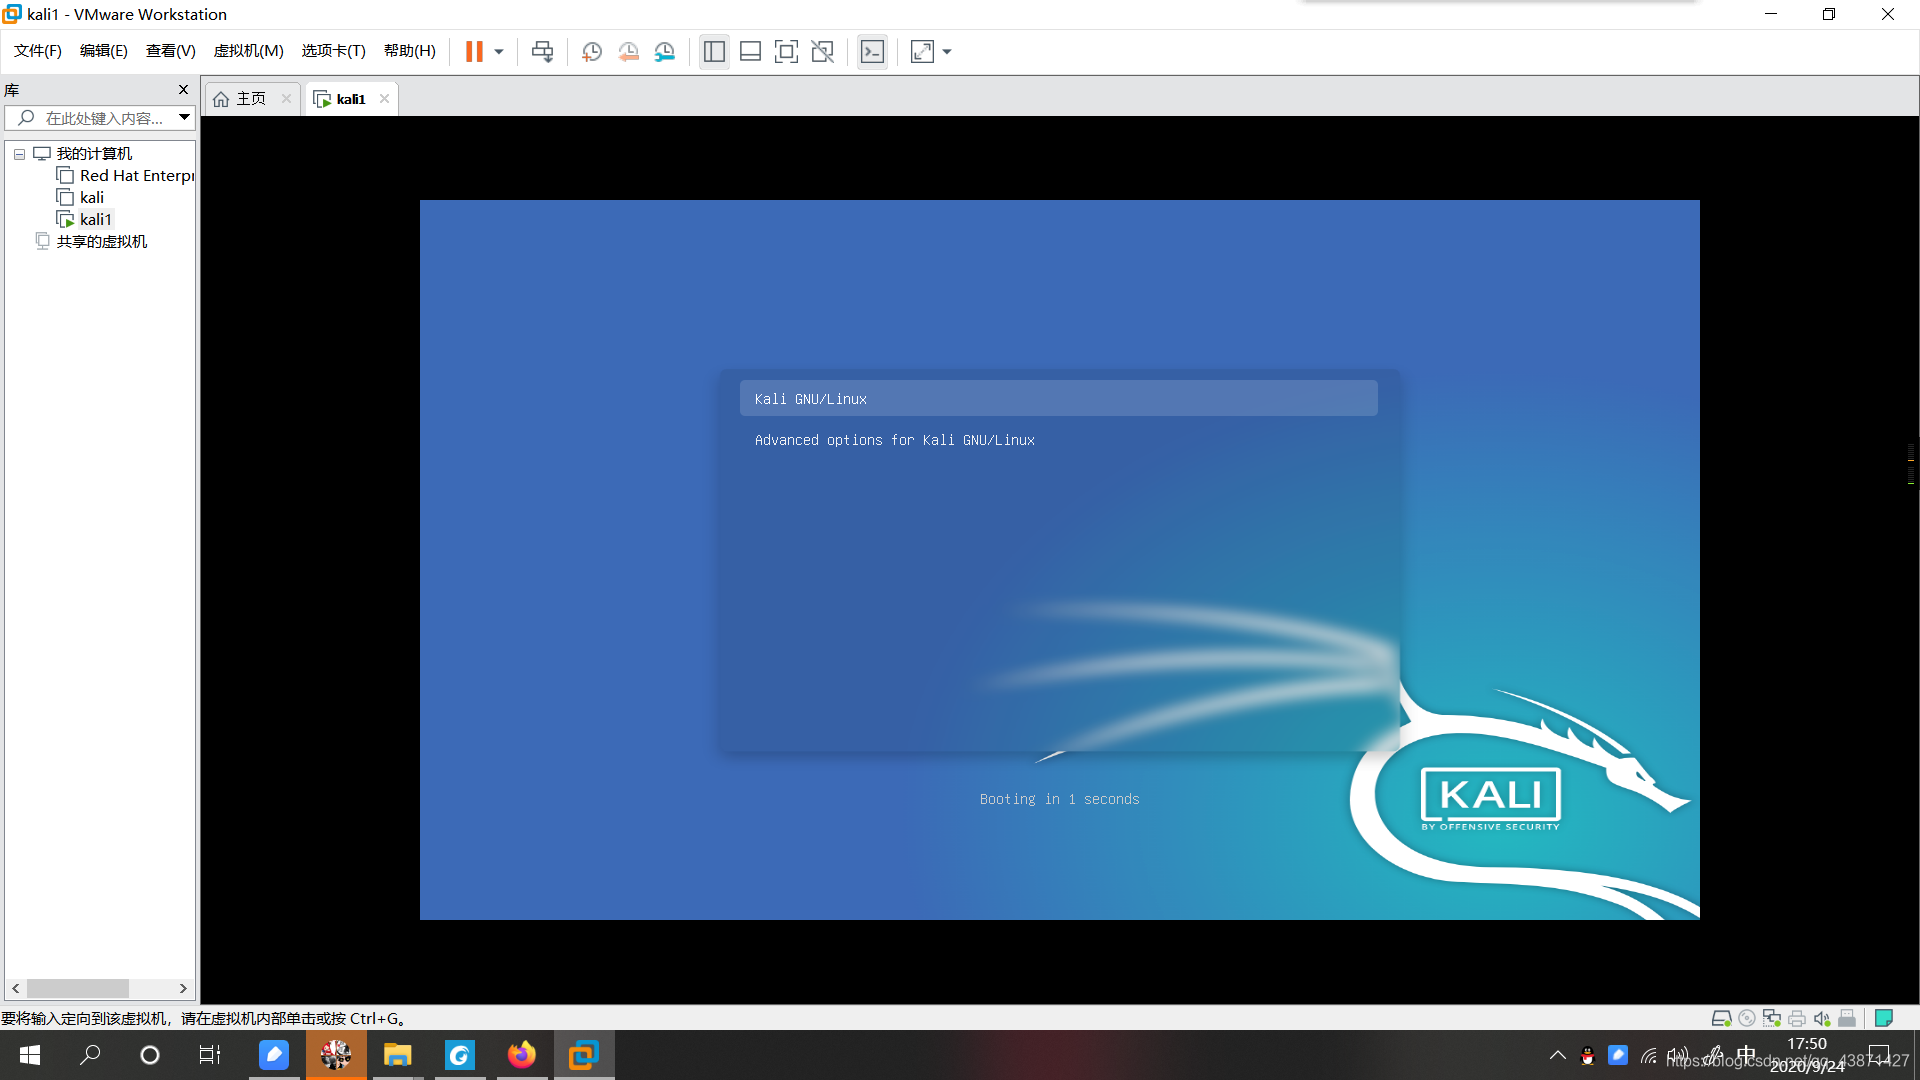Open the blue pen app on the taskbar
1920x1080 pixels.
(x=274, y=1055)
